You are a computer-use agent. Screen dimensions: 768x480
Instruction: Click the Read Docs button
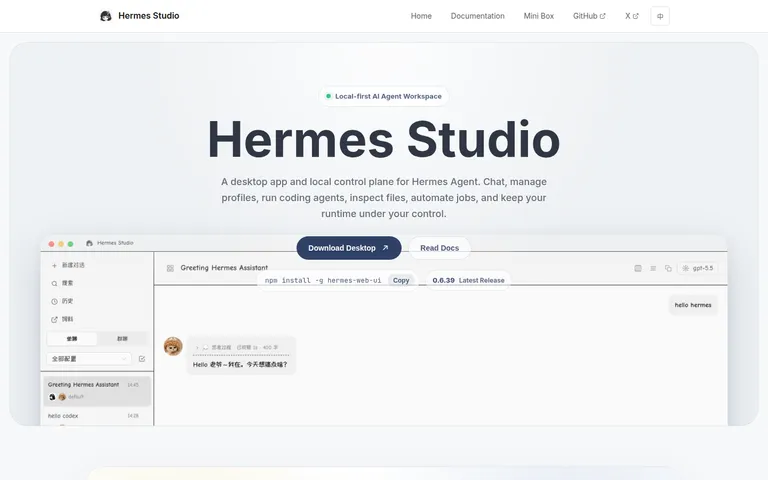click(x=439, y=248)
